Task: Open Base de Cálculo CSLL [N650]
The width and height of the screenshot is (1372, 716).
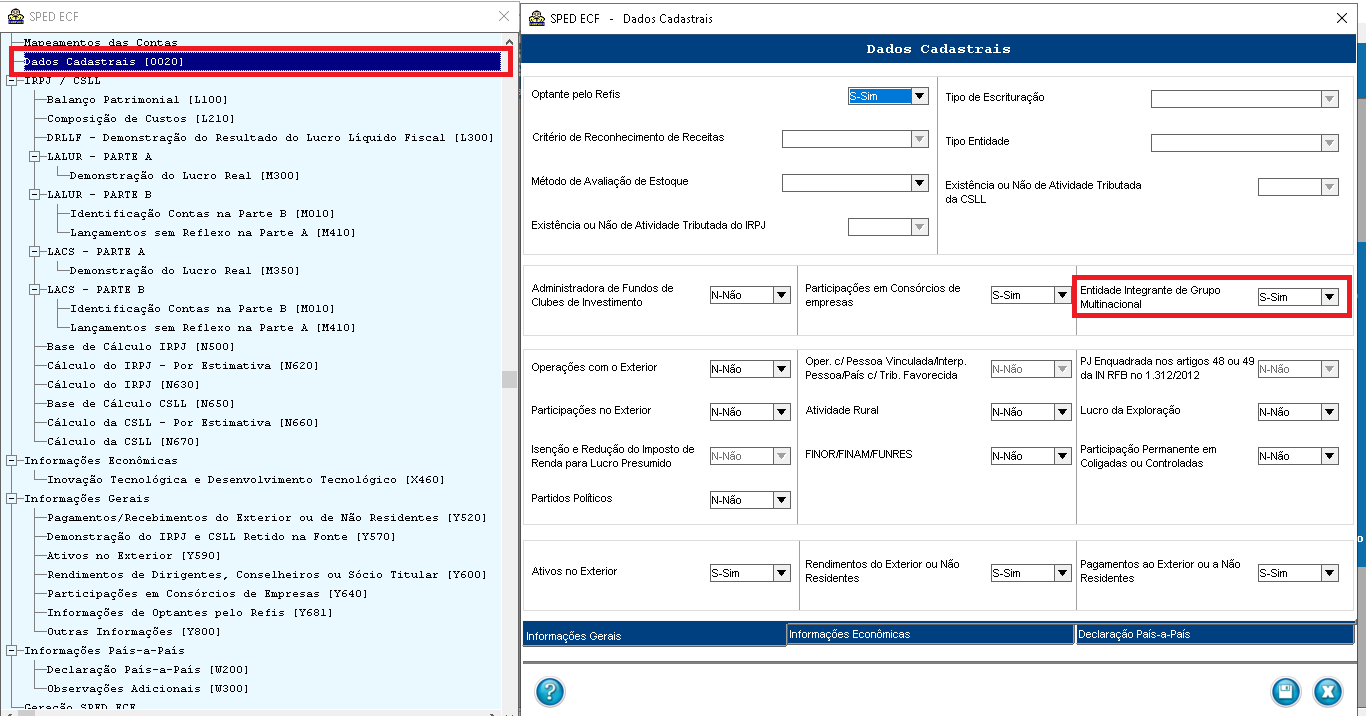Action: (x=141, y=404)
